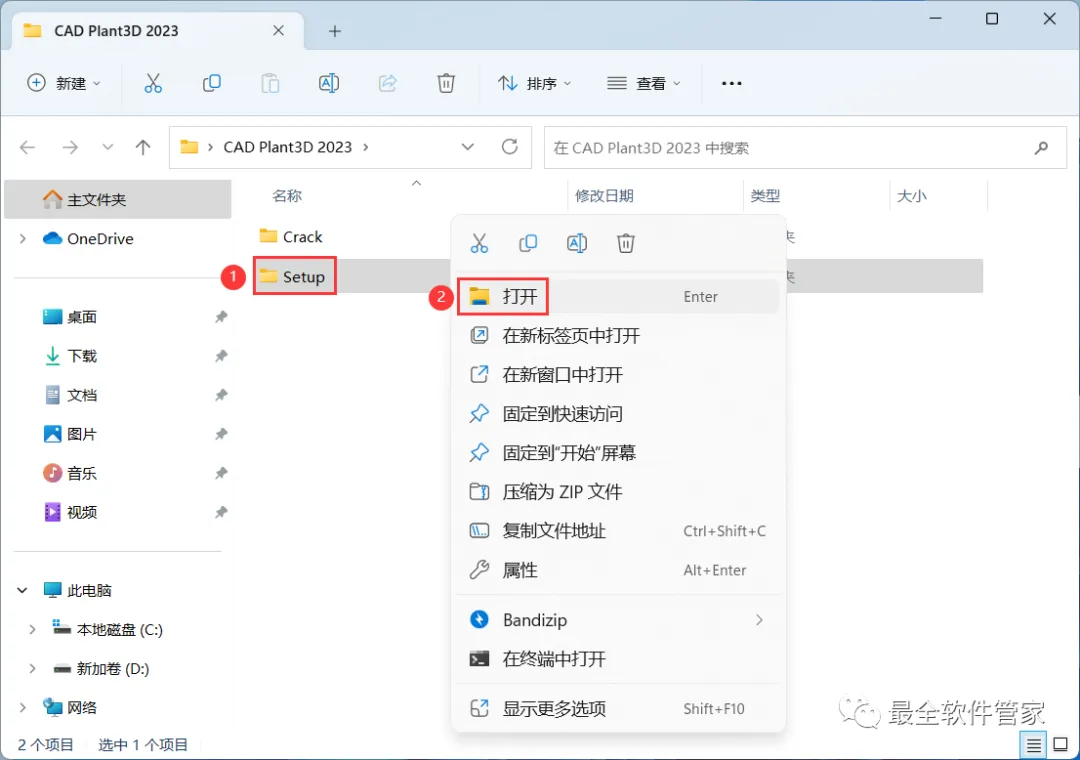Click the Paste icon in the toolbar

point(270,83)
